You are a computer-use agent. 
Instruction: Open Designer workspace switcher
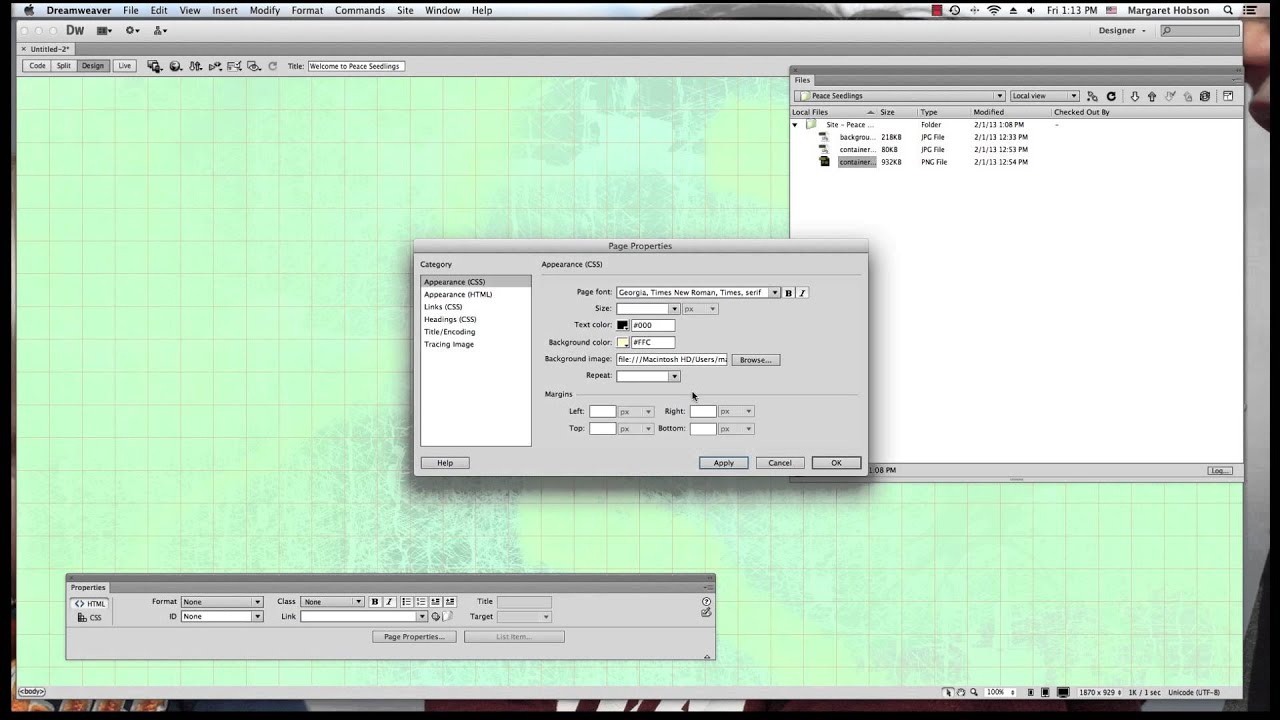tap(1122, 31)
